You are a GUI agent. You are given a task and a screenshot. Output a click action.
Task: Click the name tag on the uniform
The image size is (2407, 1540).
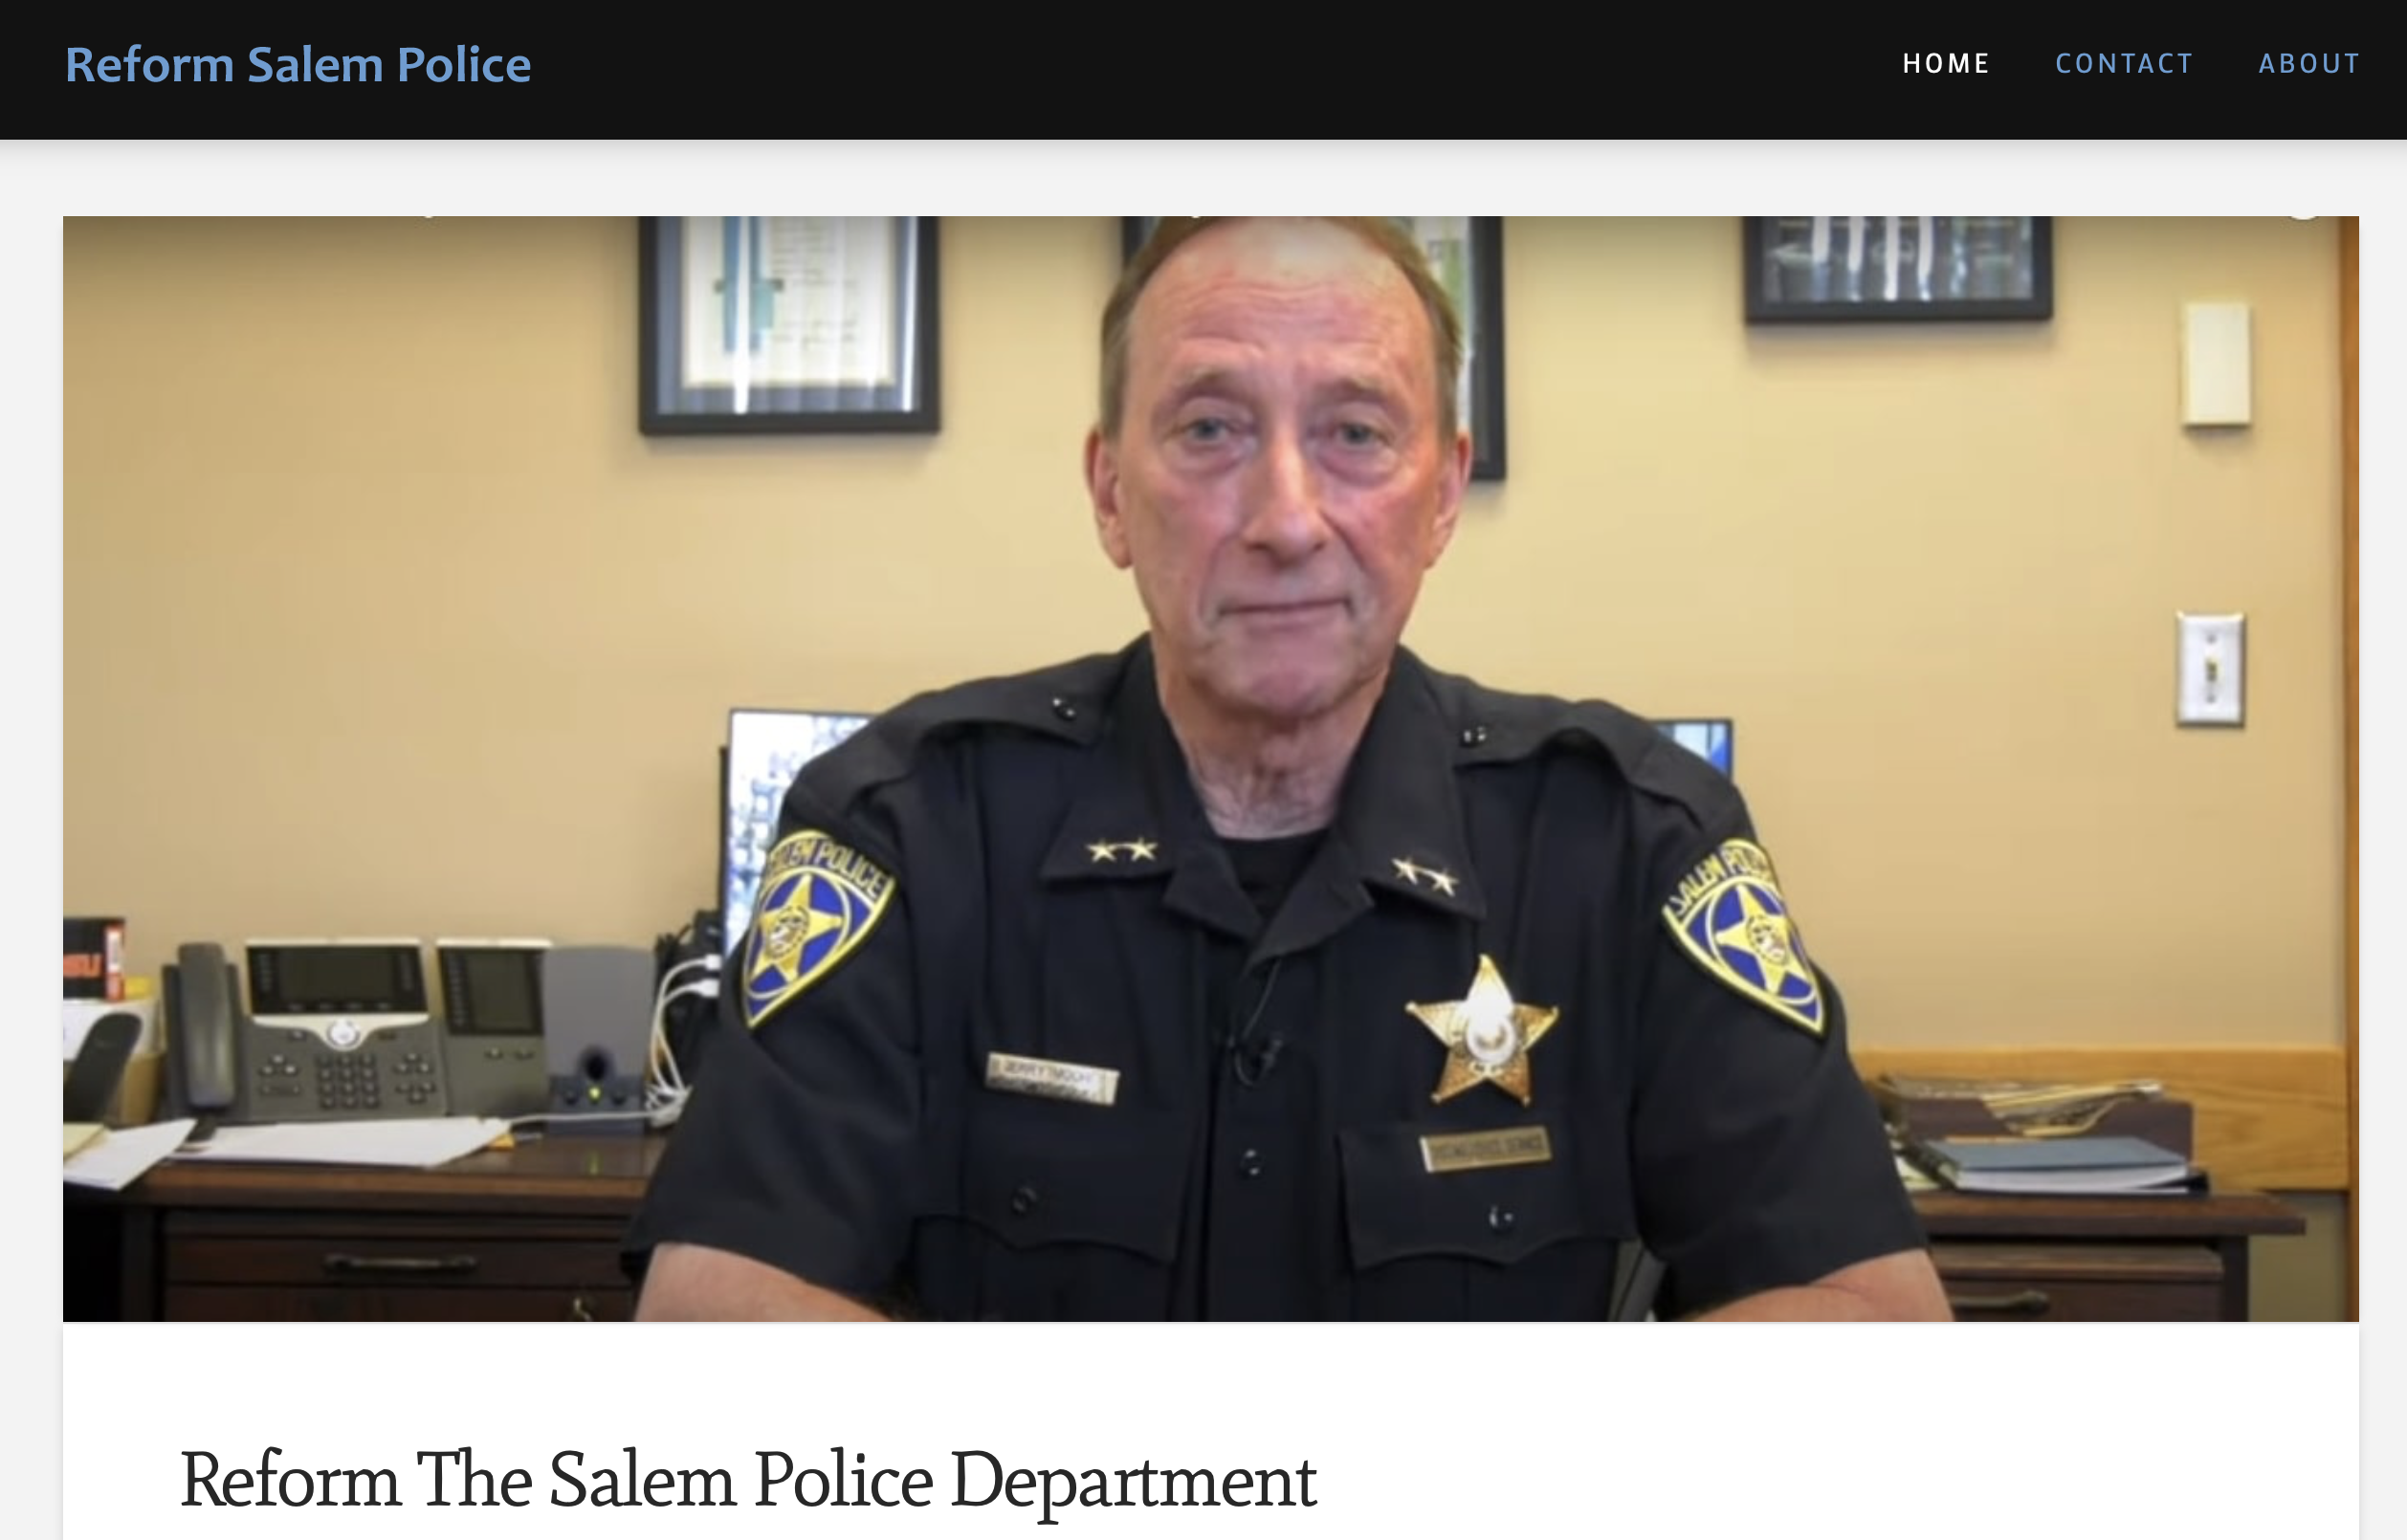1051,1079
